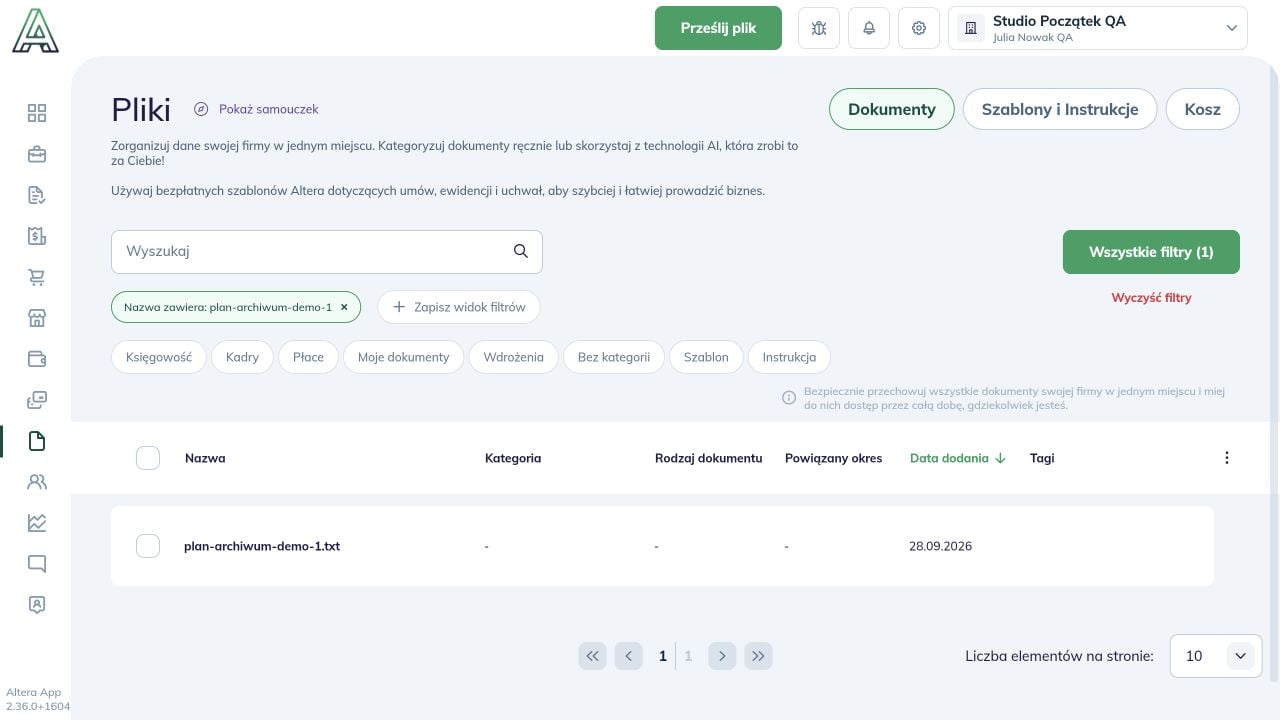Toggle the Księgowość category filter

tap(159, 357)
